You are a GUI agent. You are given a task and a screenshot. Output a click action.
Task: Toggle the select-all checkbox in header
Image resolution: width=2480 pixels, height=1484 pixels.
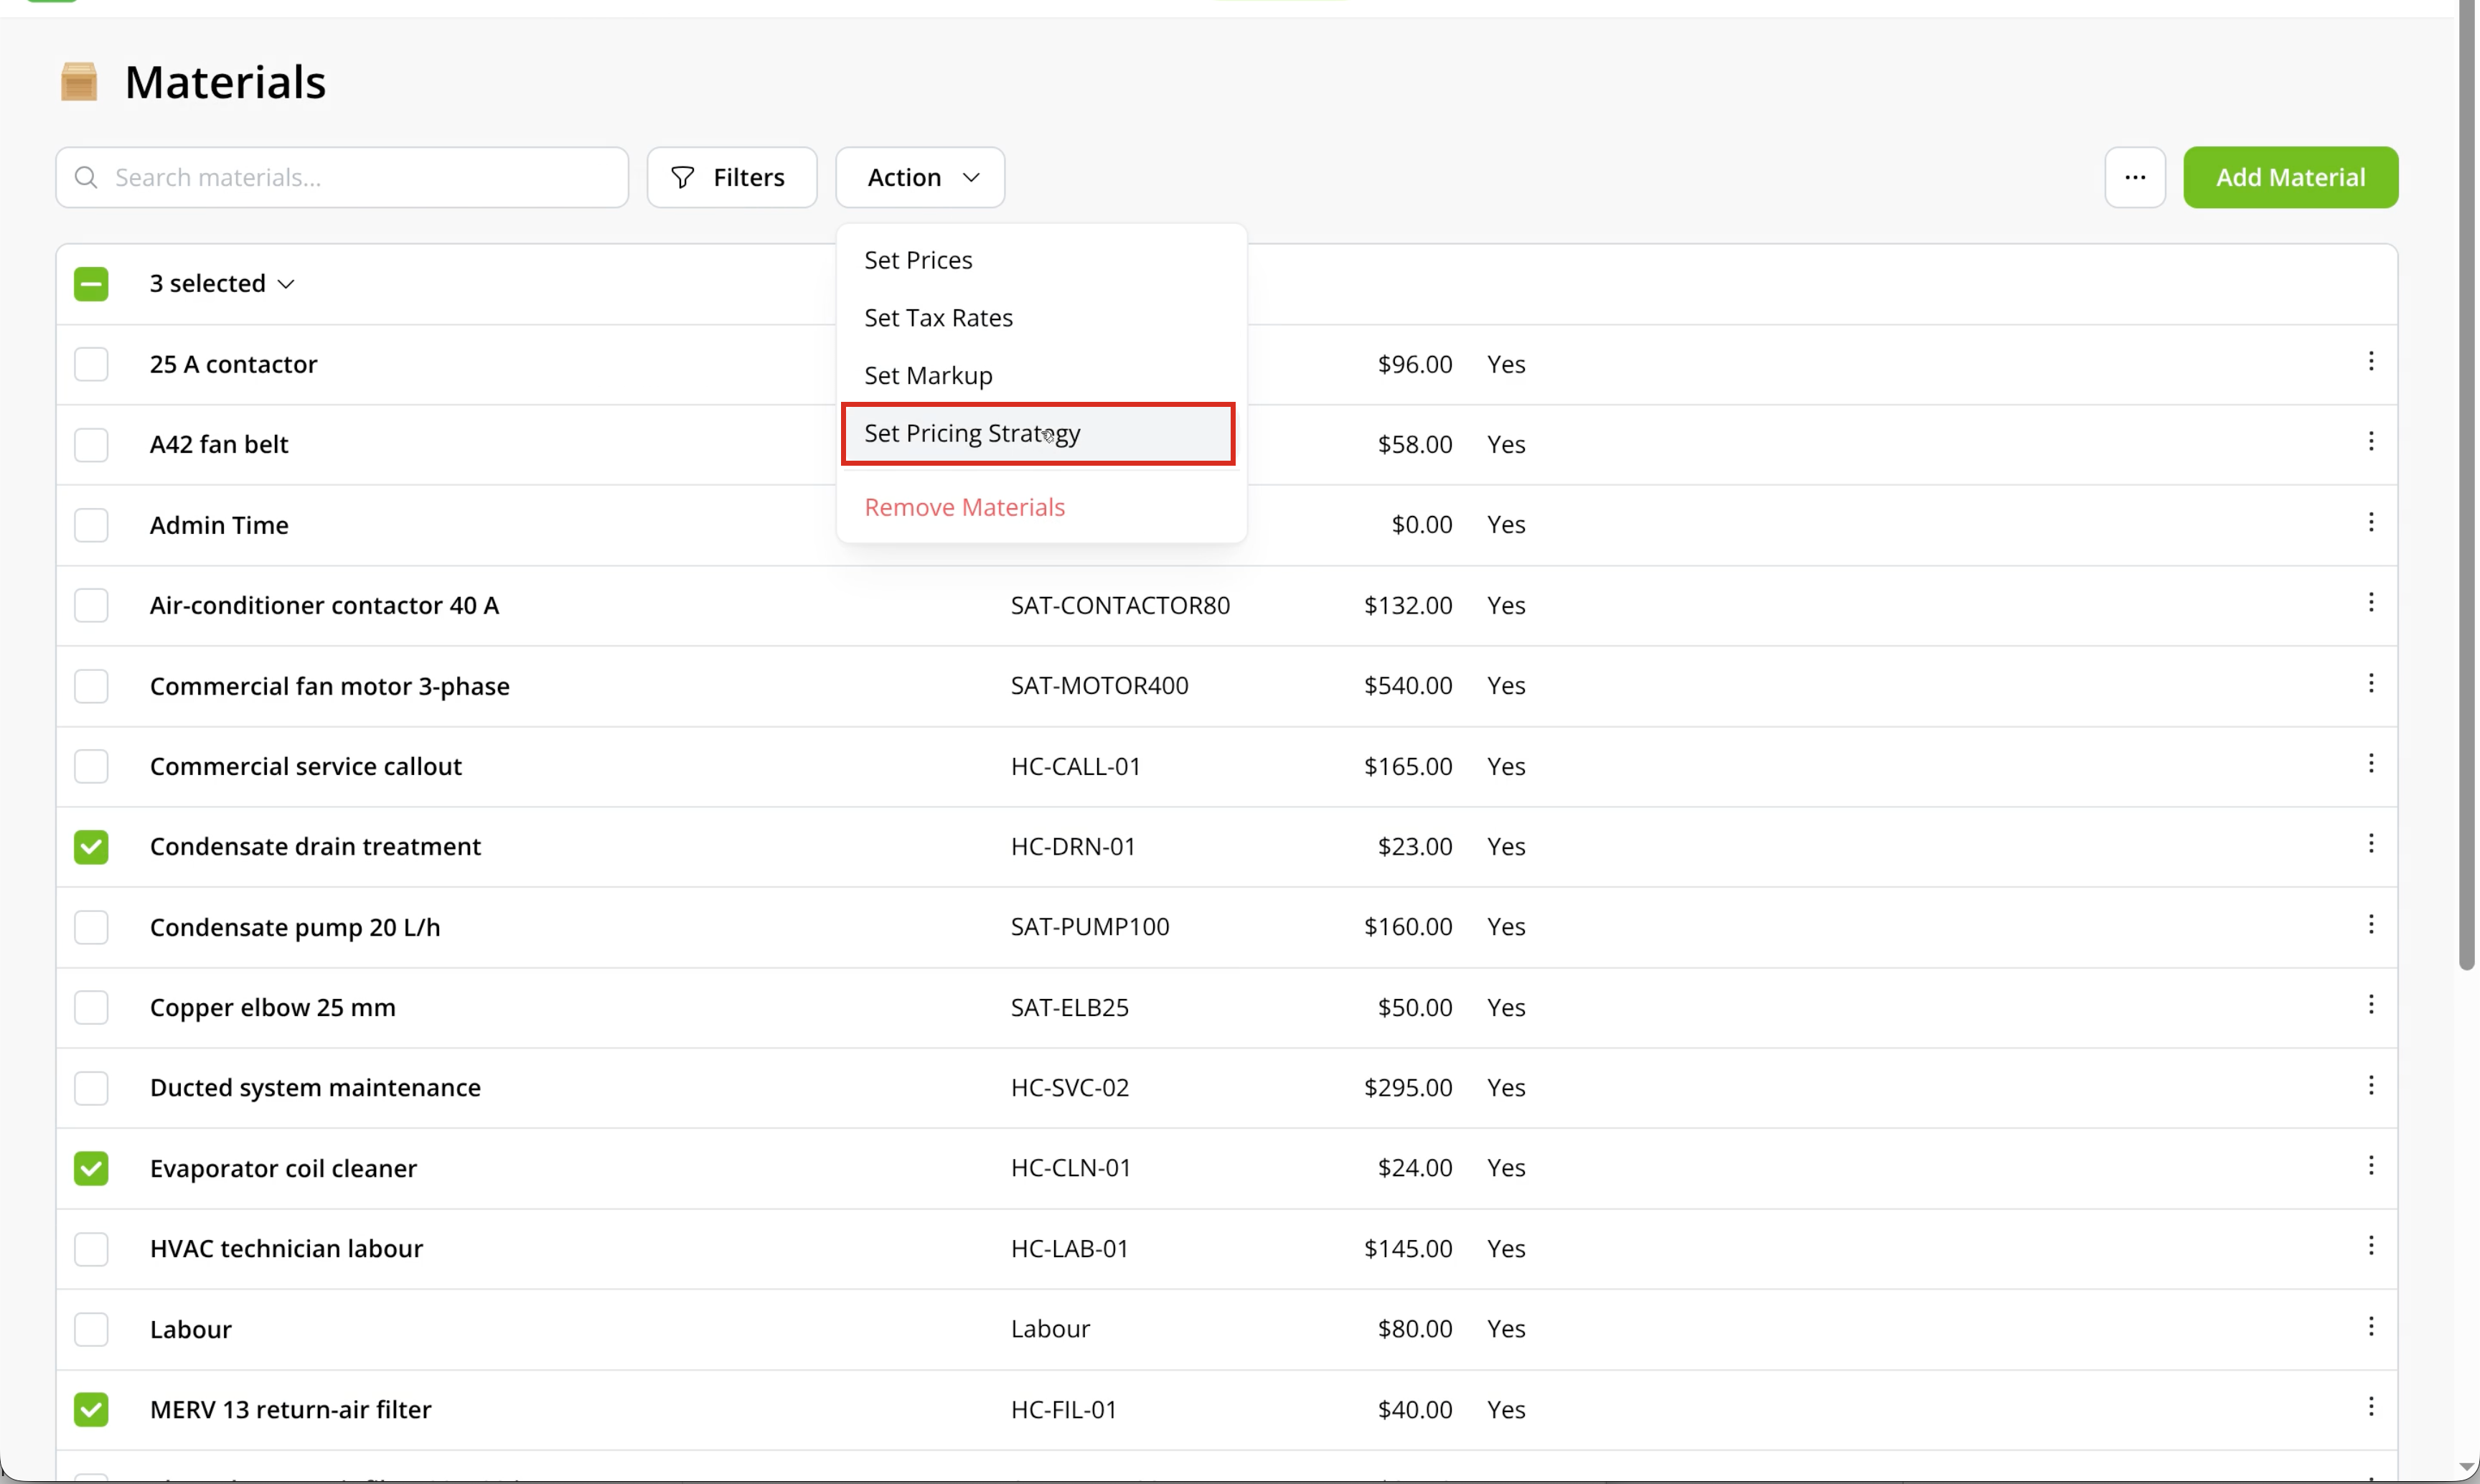91,284
